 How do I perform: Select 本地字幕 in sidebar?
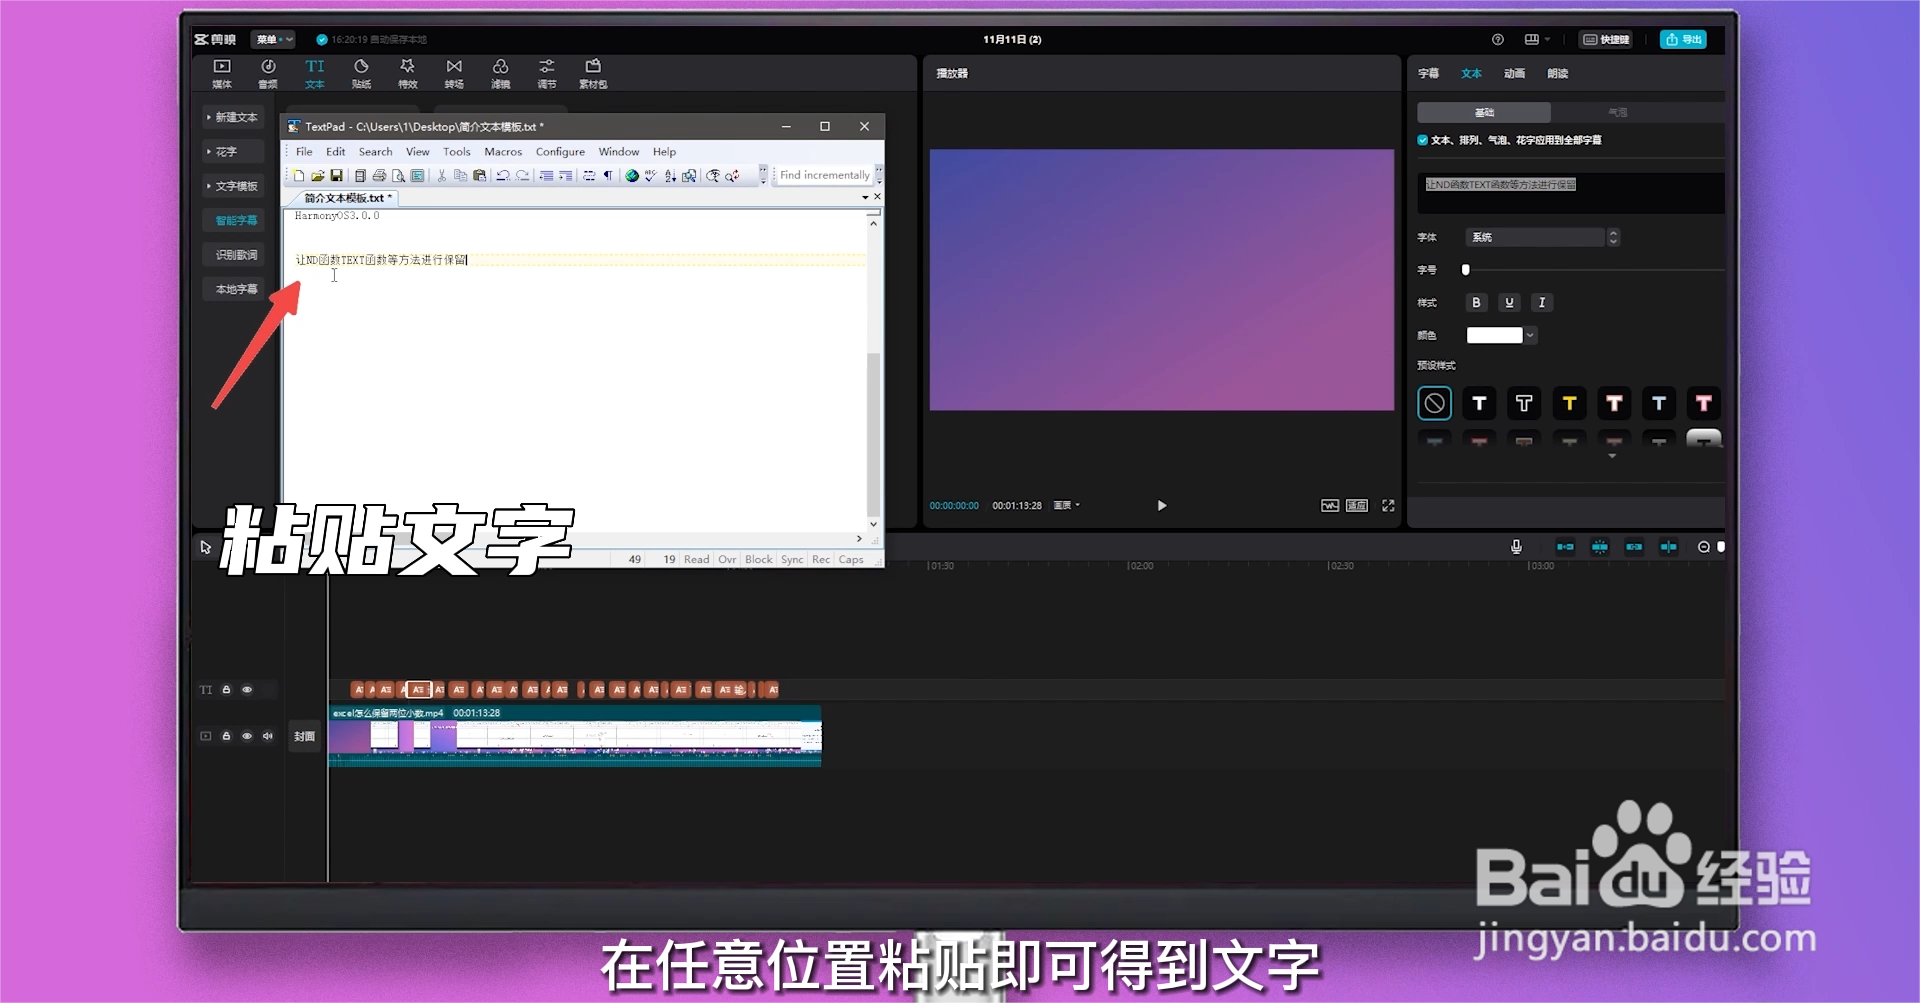[235, 290]
